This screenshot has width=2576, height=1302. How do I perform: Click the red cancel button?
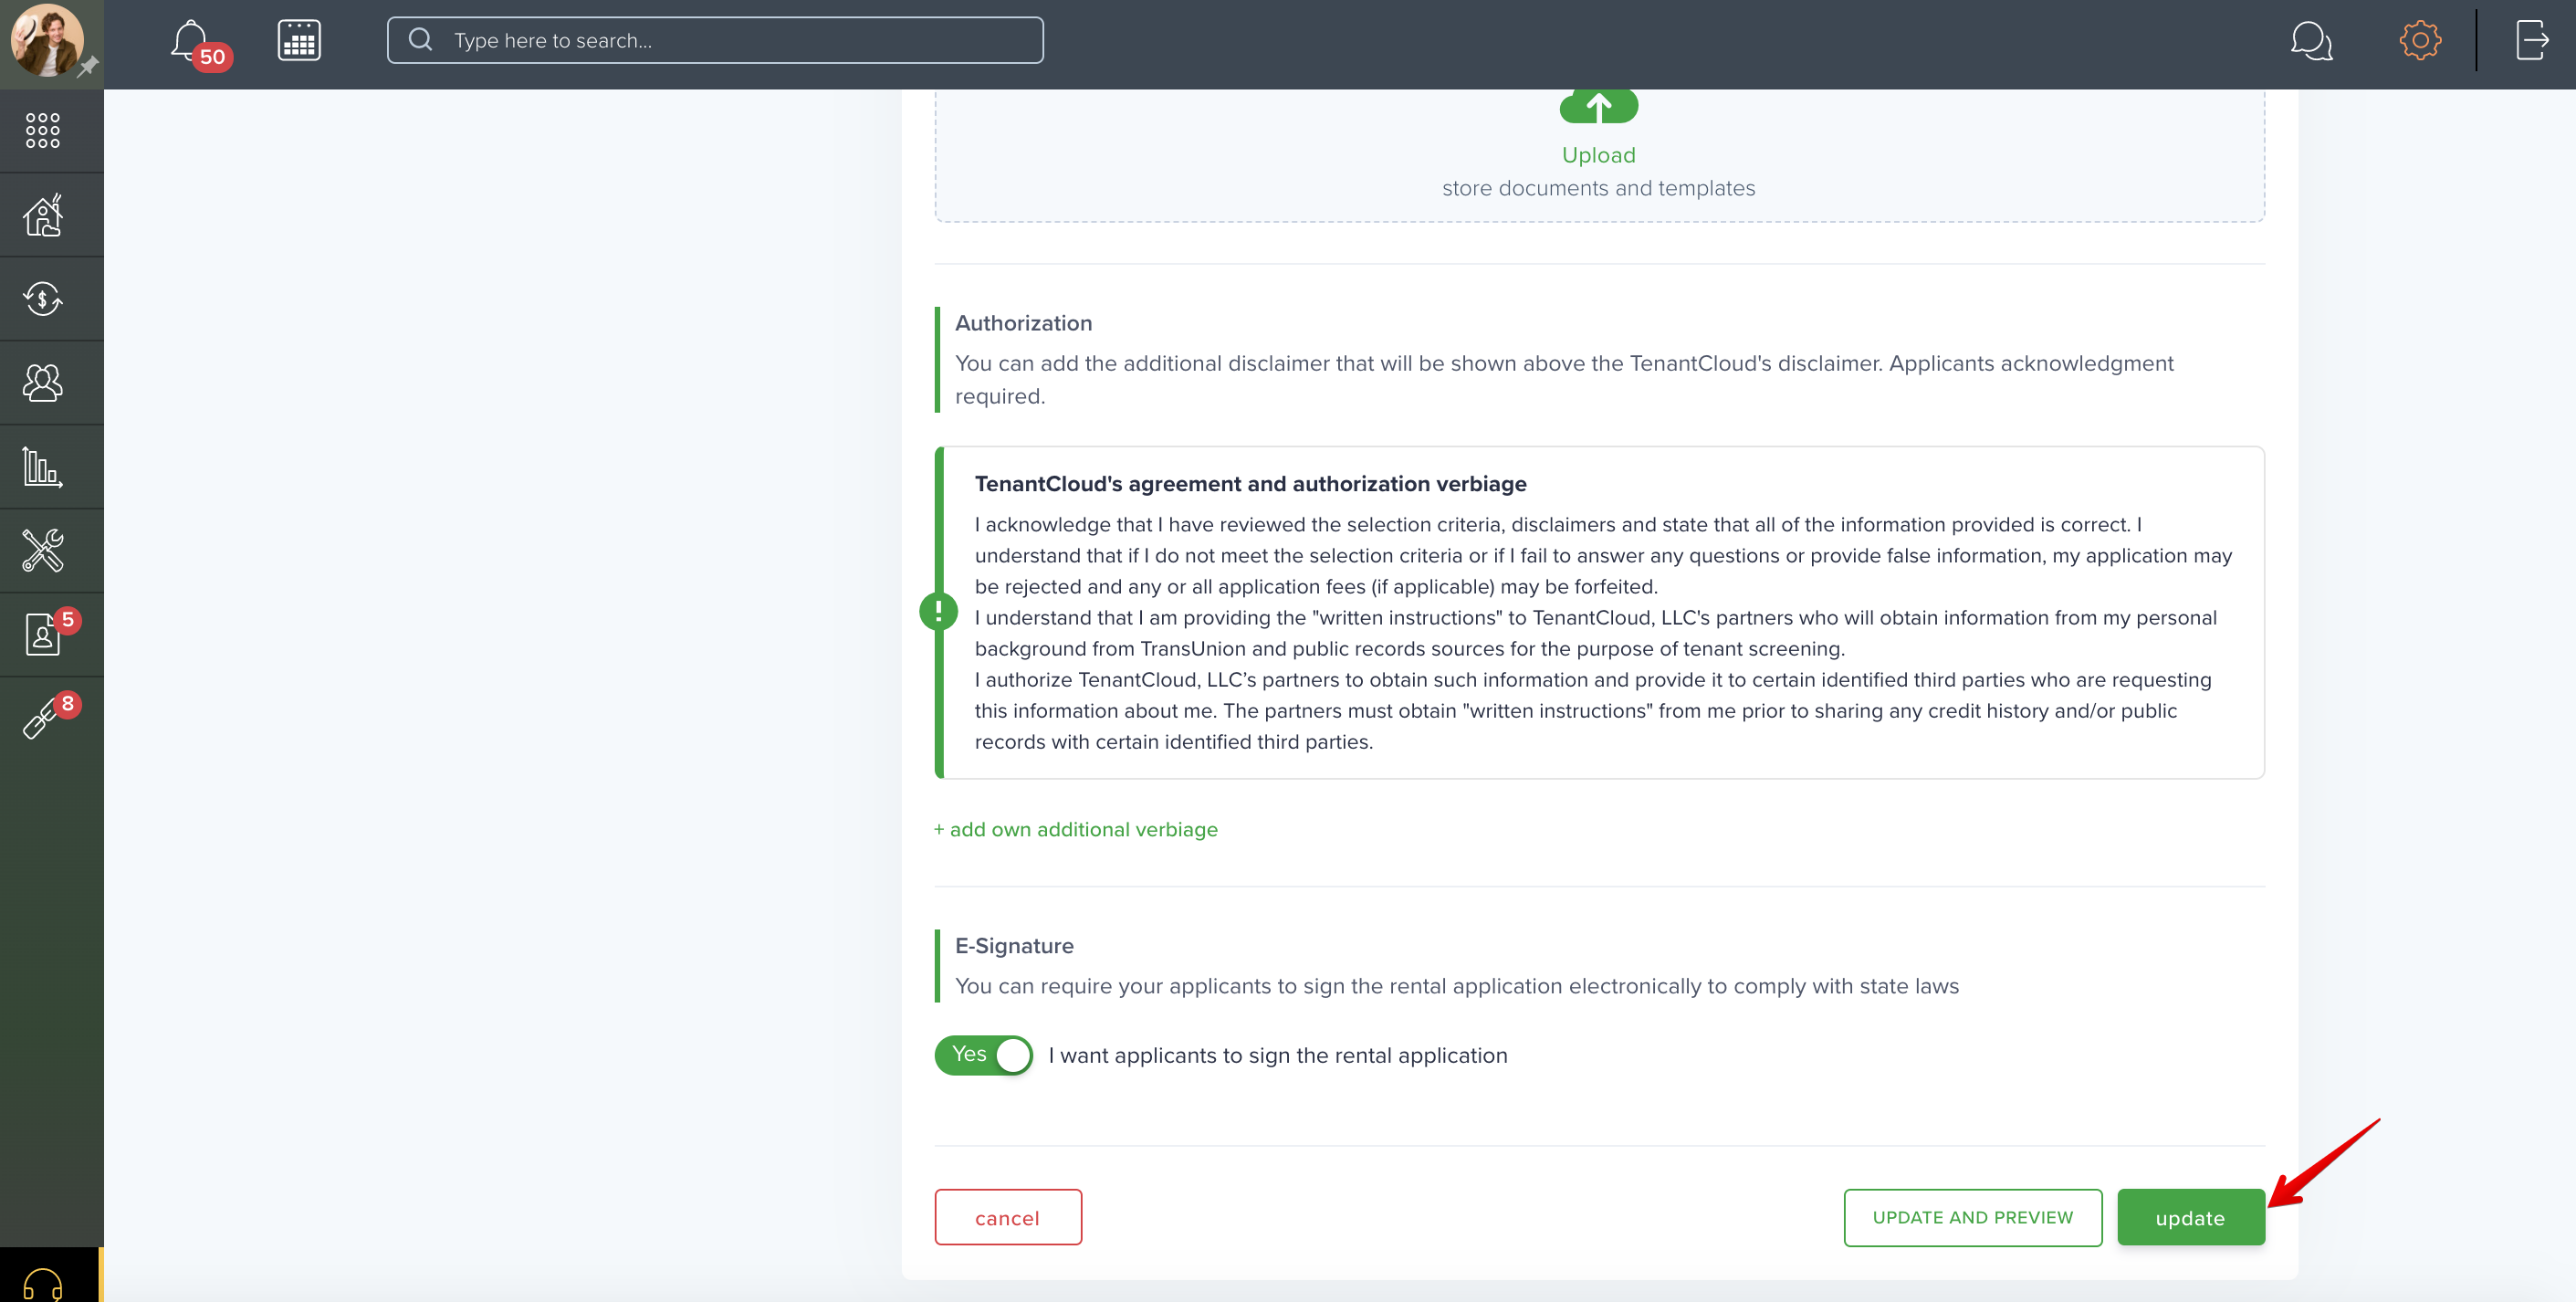point(1007,1217)
